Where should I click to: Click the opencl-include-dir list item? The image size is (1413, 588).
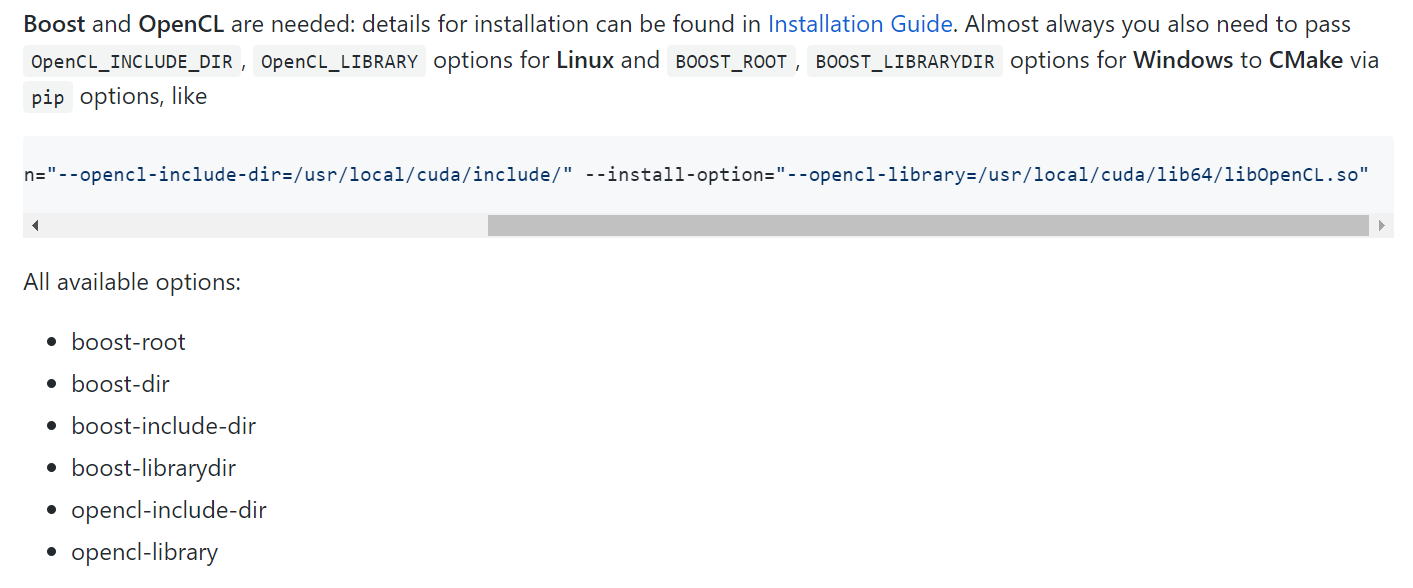[168, 510]
